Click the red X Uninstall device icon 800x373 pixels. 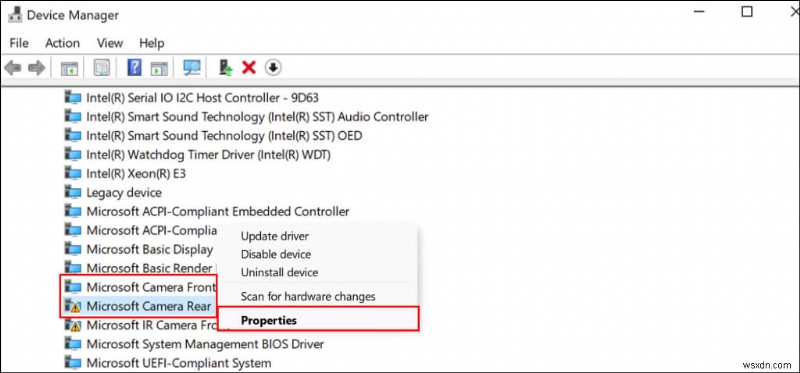click(249, 67)
